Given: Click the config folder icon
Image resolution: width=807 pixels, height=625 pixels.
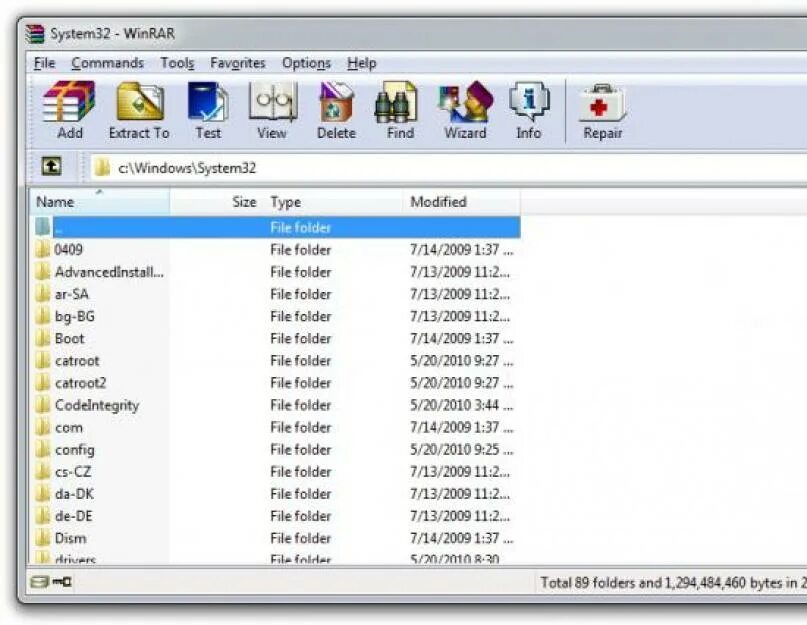Looking at the screenshot, I should coord(43,449).
